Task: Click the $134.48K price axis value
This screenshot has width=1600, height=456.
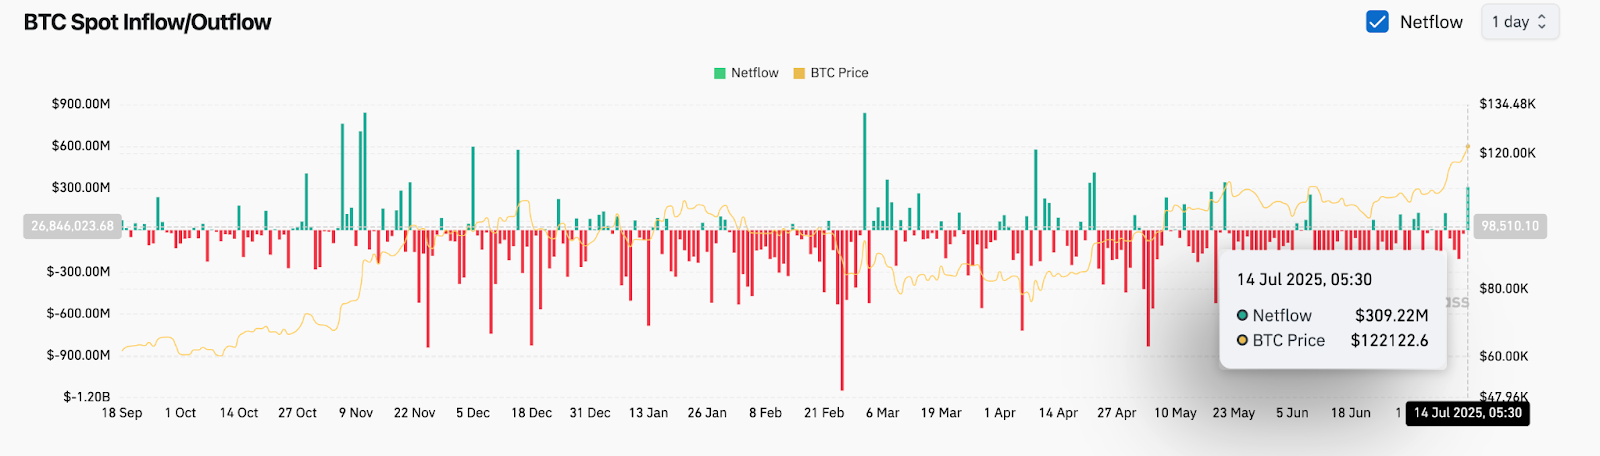Action: pyautogui.click(x=1508, y=104)
